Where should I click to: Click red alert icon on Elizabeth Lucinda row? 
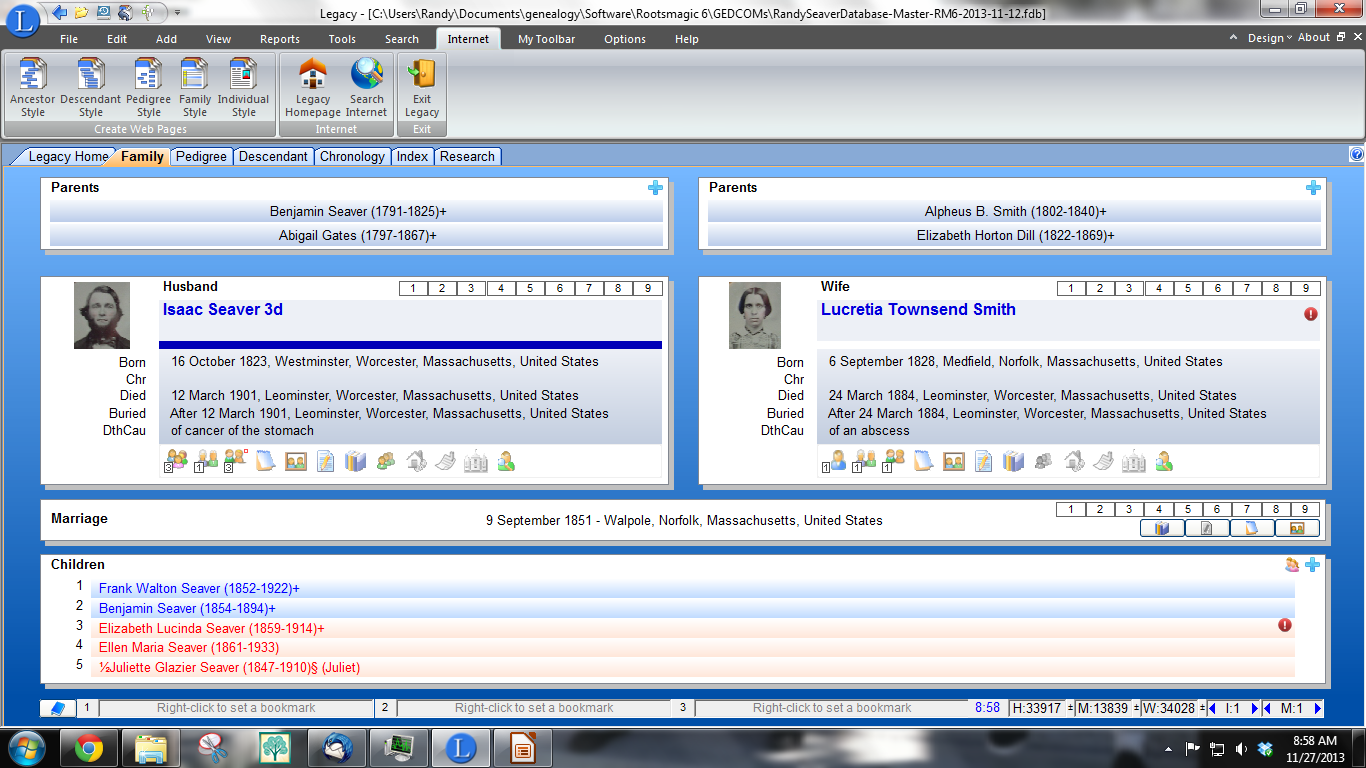click(1285, 625)
